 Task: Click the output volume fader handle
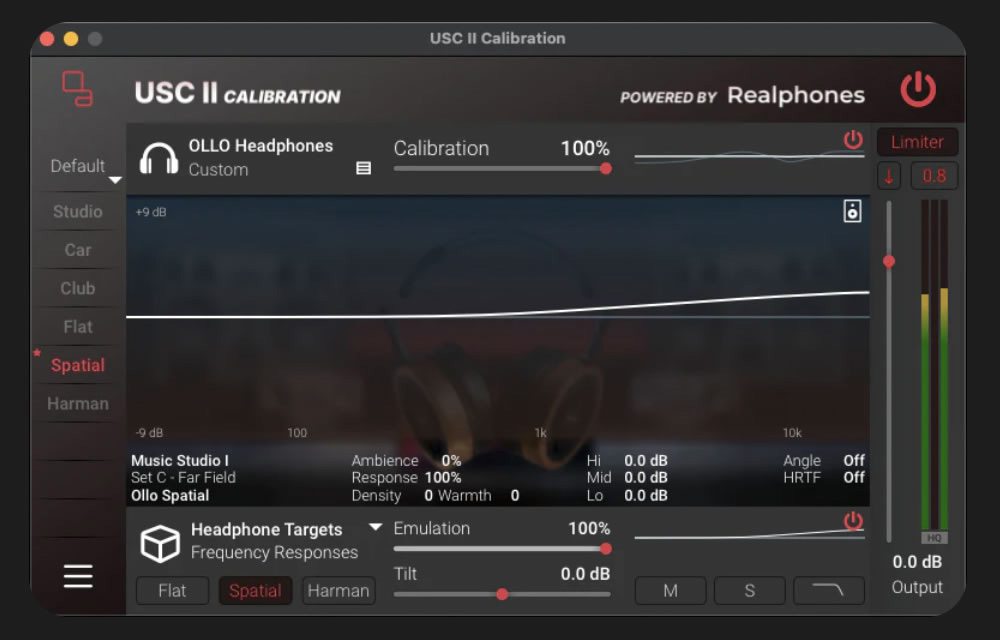tap(888, 261)
